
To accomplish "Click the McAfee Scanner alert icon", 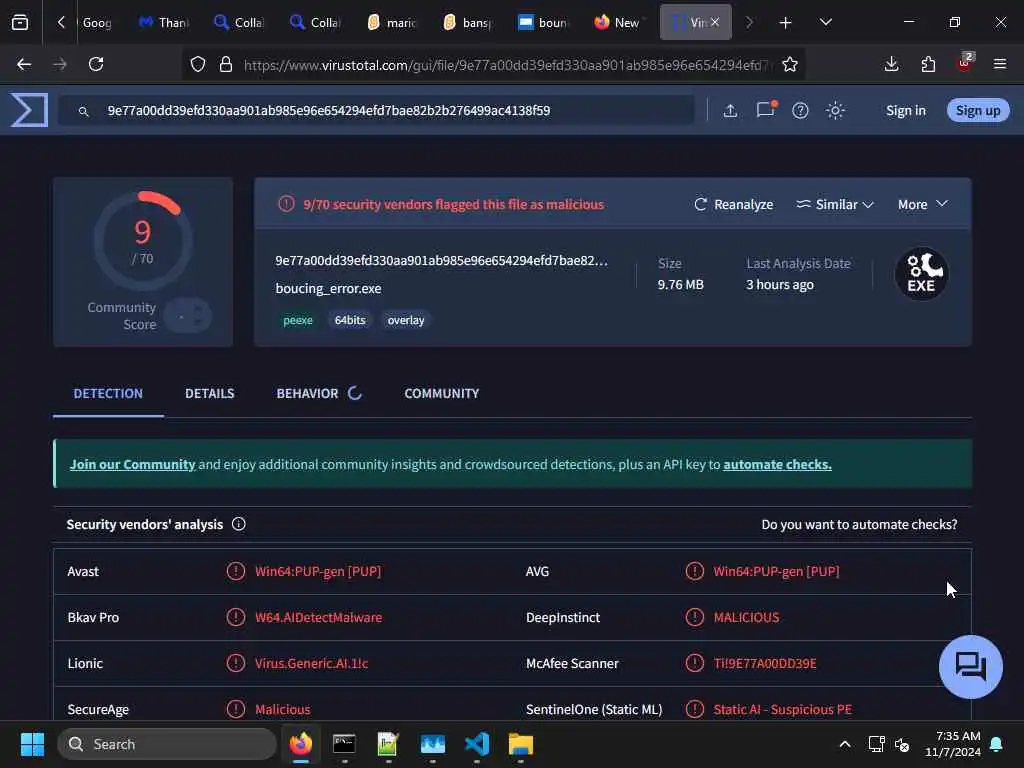I will pyautogui.click(x=695, y=663).
